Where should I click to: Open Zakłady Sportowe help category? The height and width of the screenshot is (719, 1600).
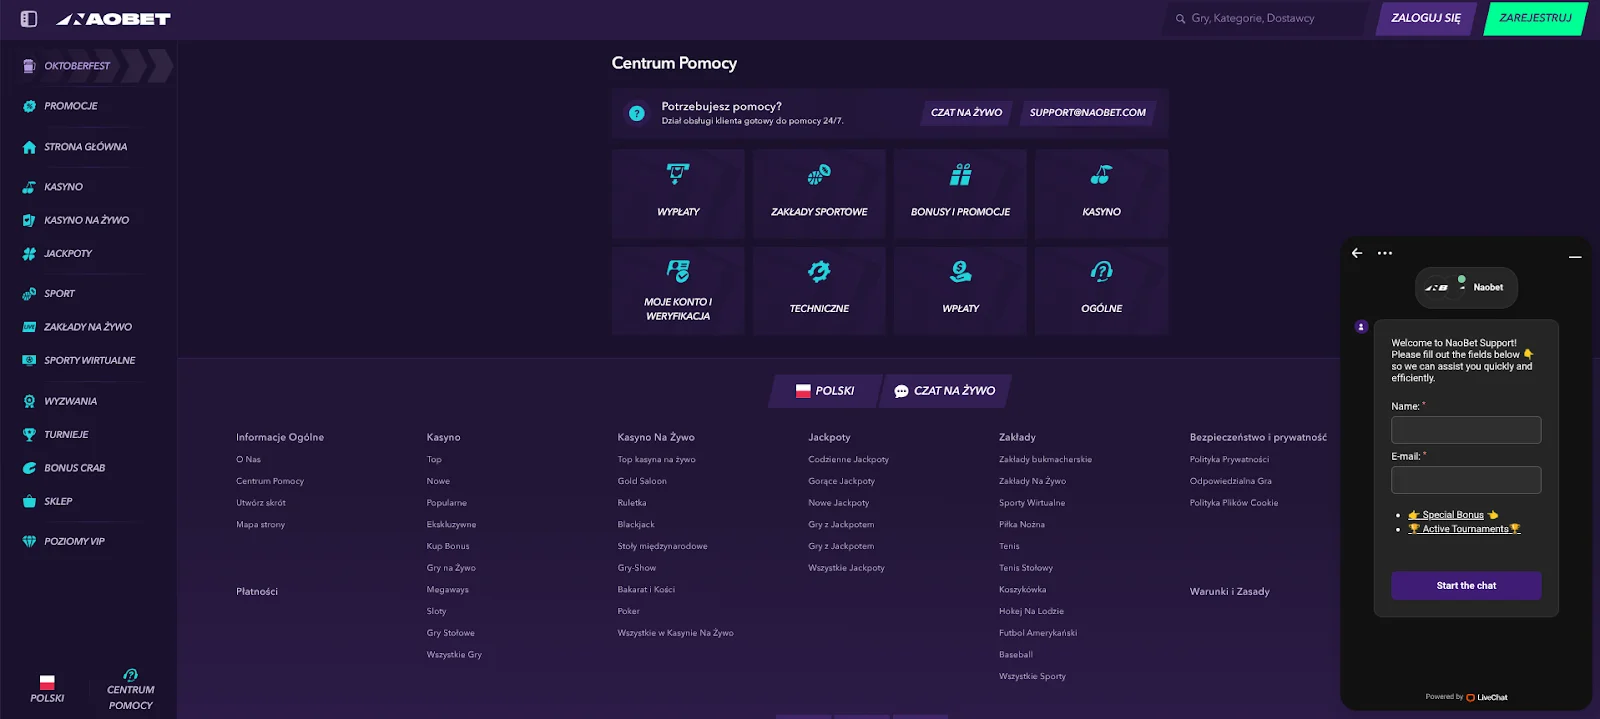pyautogui.click(x=819, y=194)
